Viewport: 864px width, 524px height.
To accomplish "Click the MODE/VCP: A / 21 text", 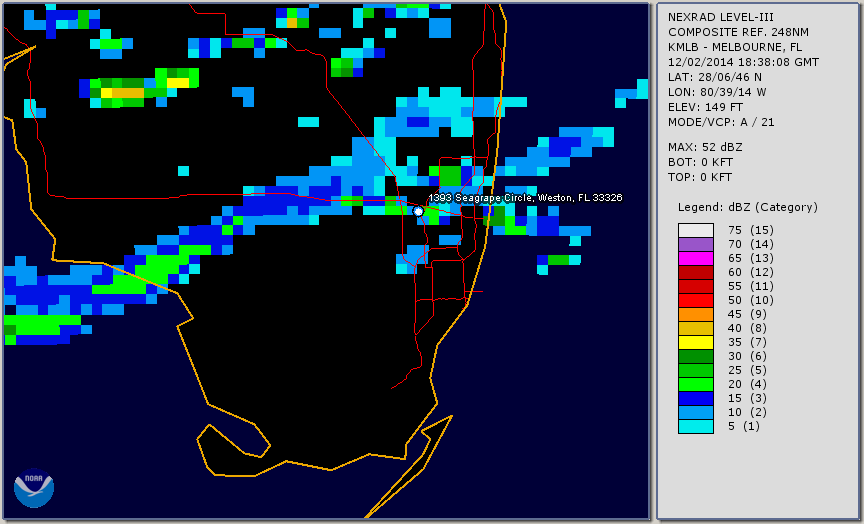I will coord(721,122).
